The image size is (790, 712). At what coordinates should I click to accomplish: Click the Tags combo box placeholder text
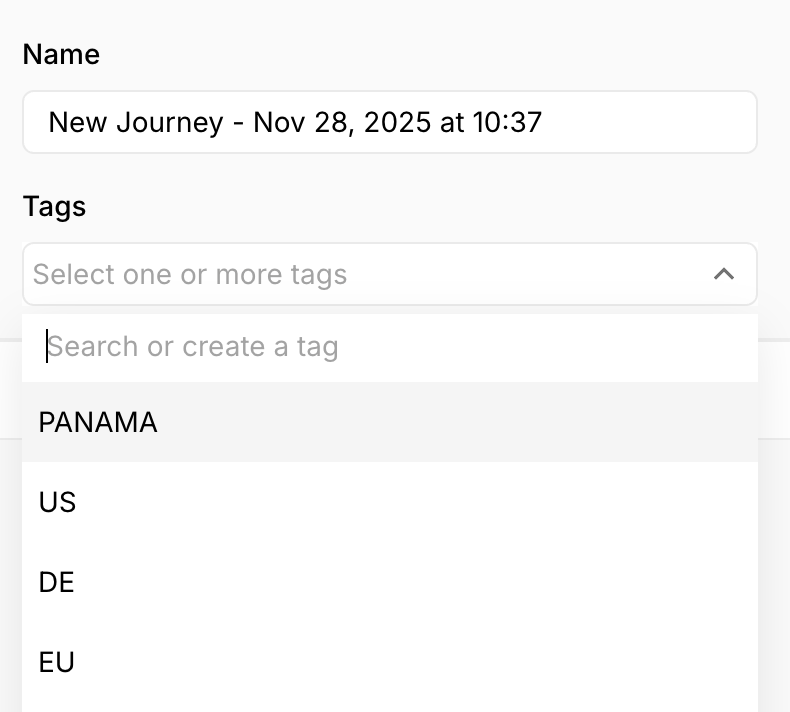point(190,274)
